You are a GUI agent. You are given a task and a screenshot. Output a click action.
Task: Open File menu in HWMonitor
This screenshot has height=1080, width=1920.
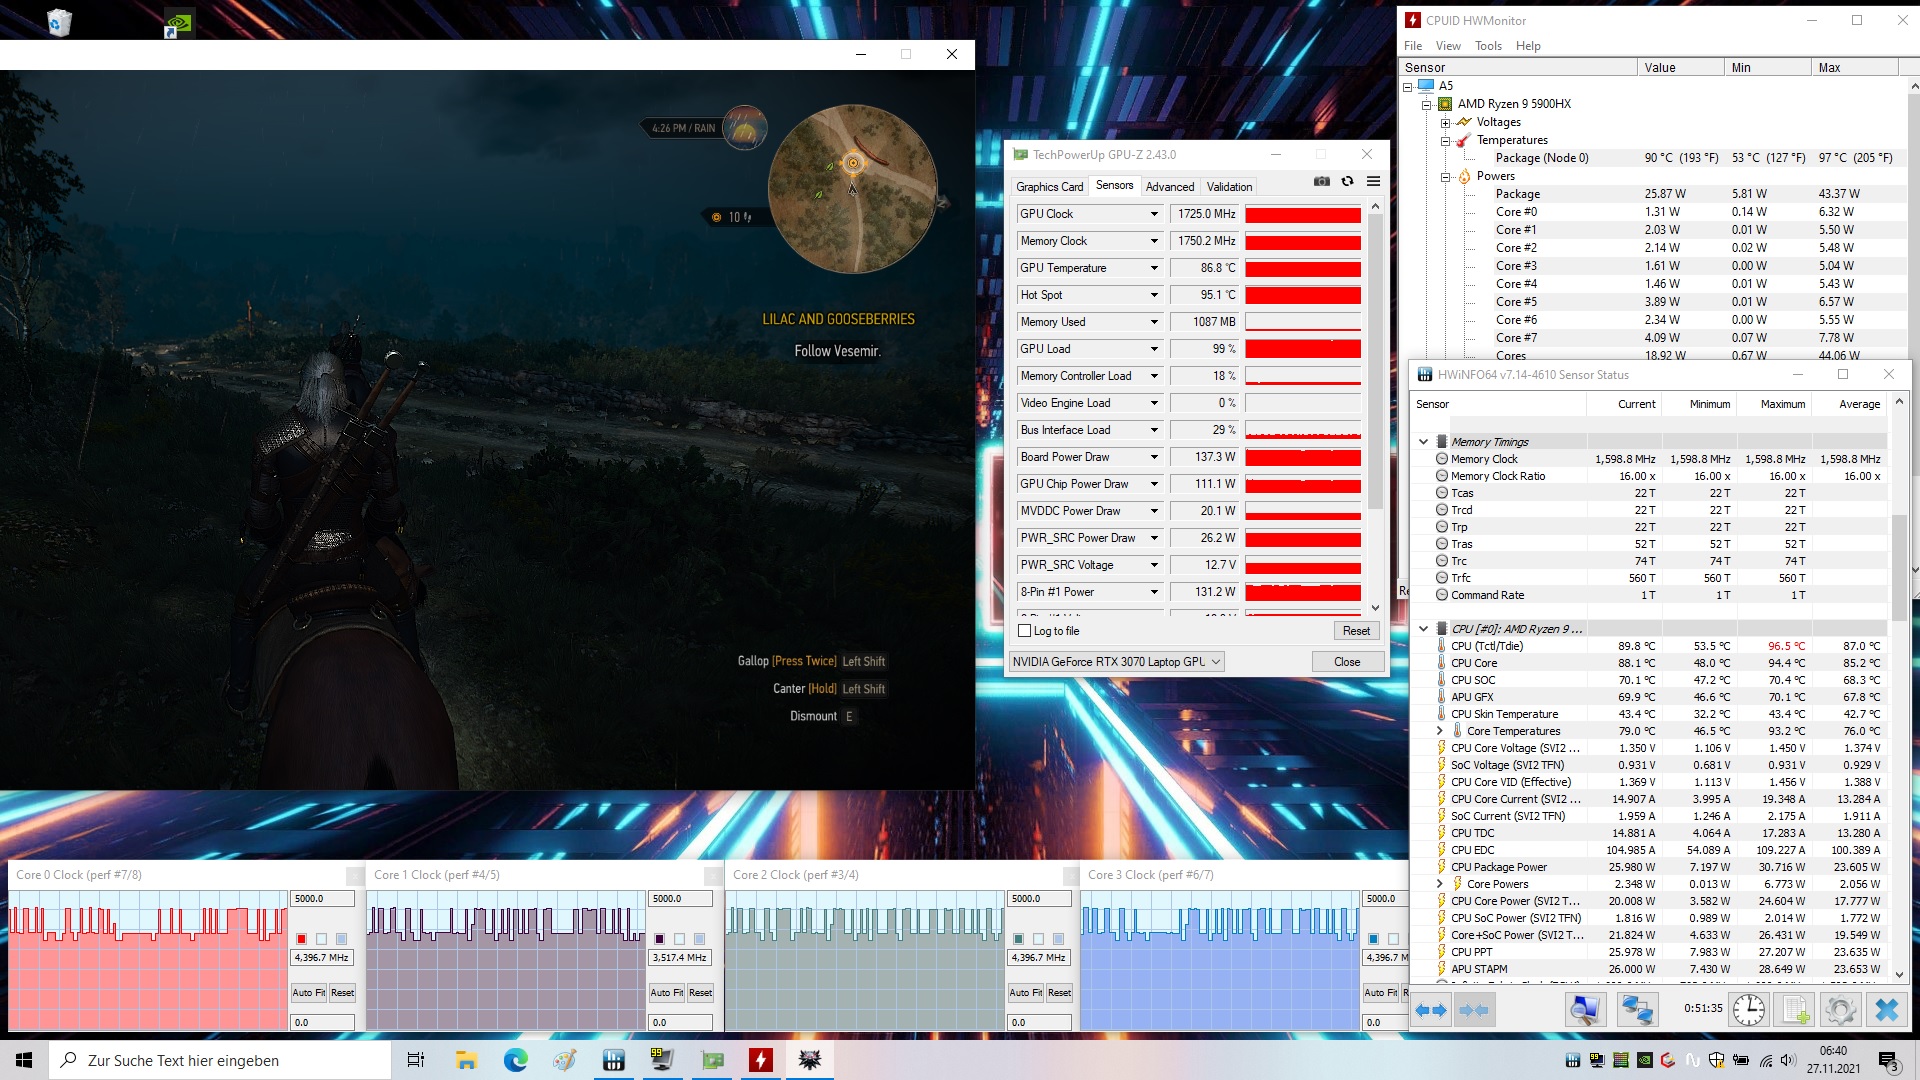1412,46
